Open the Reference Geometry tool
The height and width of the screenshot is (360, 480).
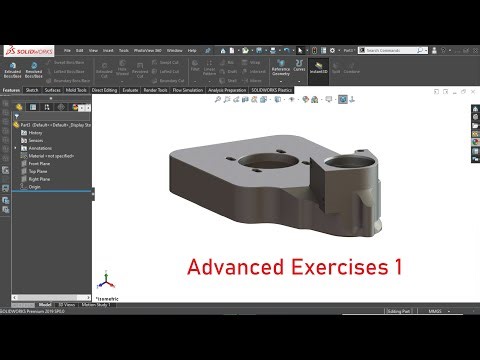tap(281, 68)
